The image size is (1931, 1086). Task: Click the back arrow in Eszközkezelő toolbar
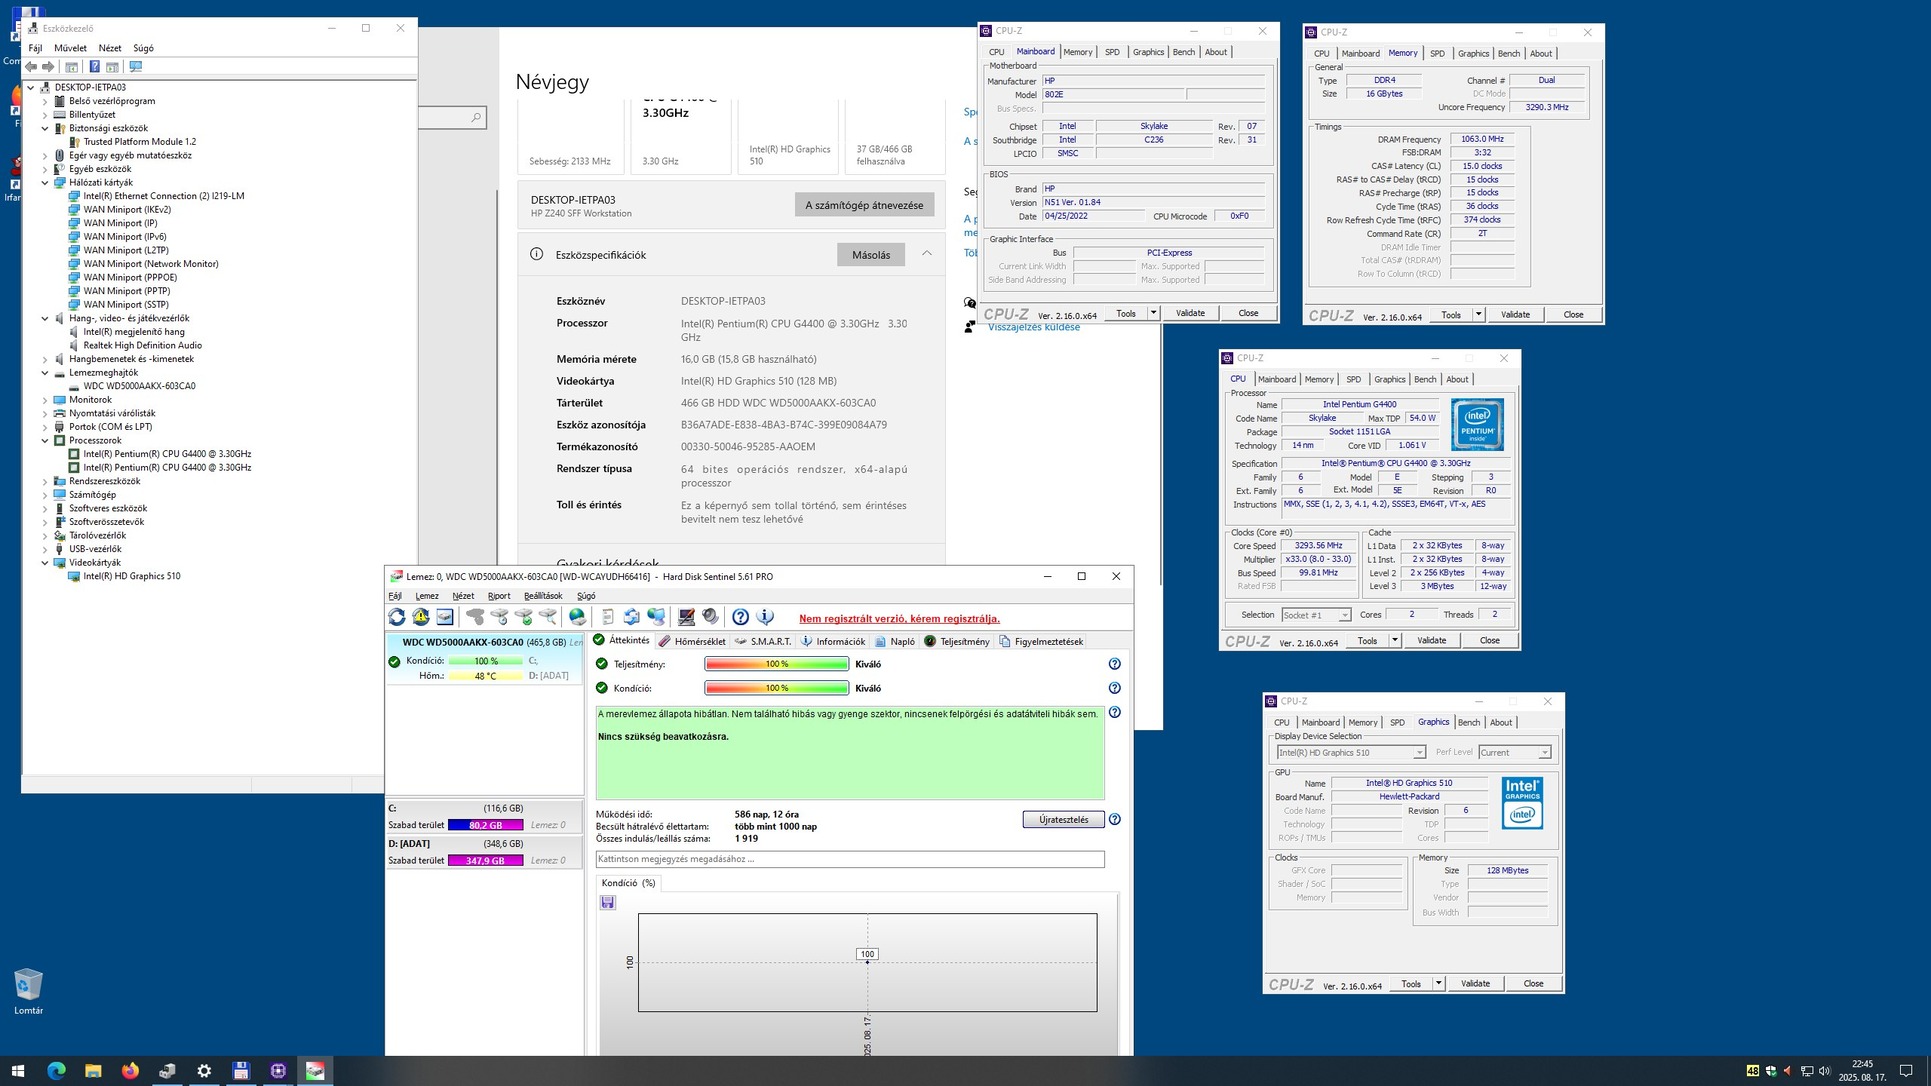(31, 67)
